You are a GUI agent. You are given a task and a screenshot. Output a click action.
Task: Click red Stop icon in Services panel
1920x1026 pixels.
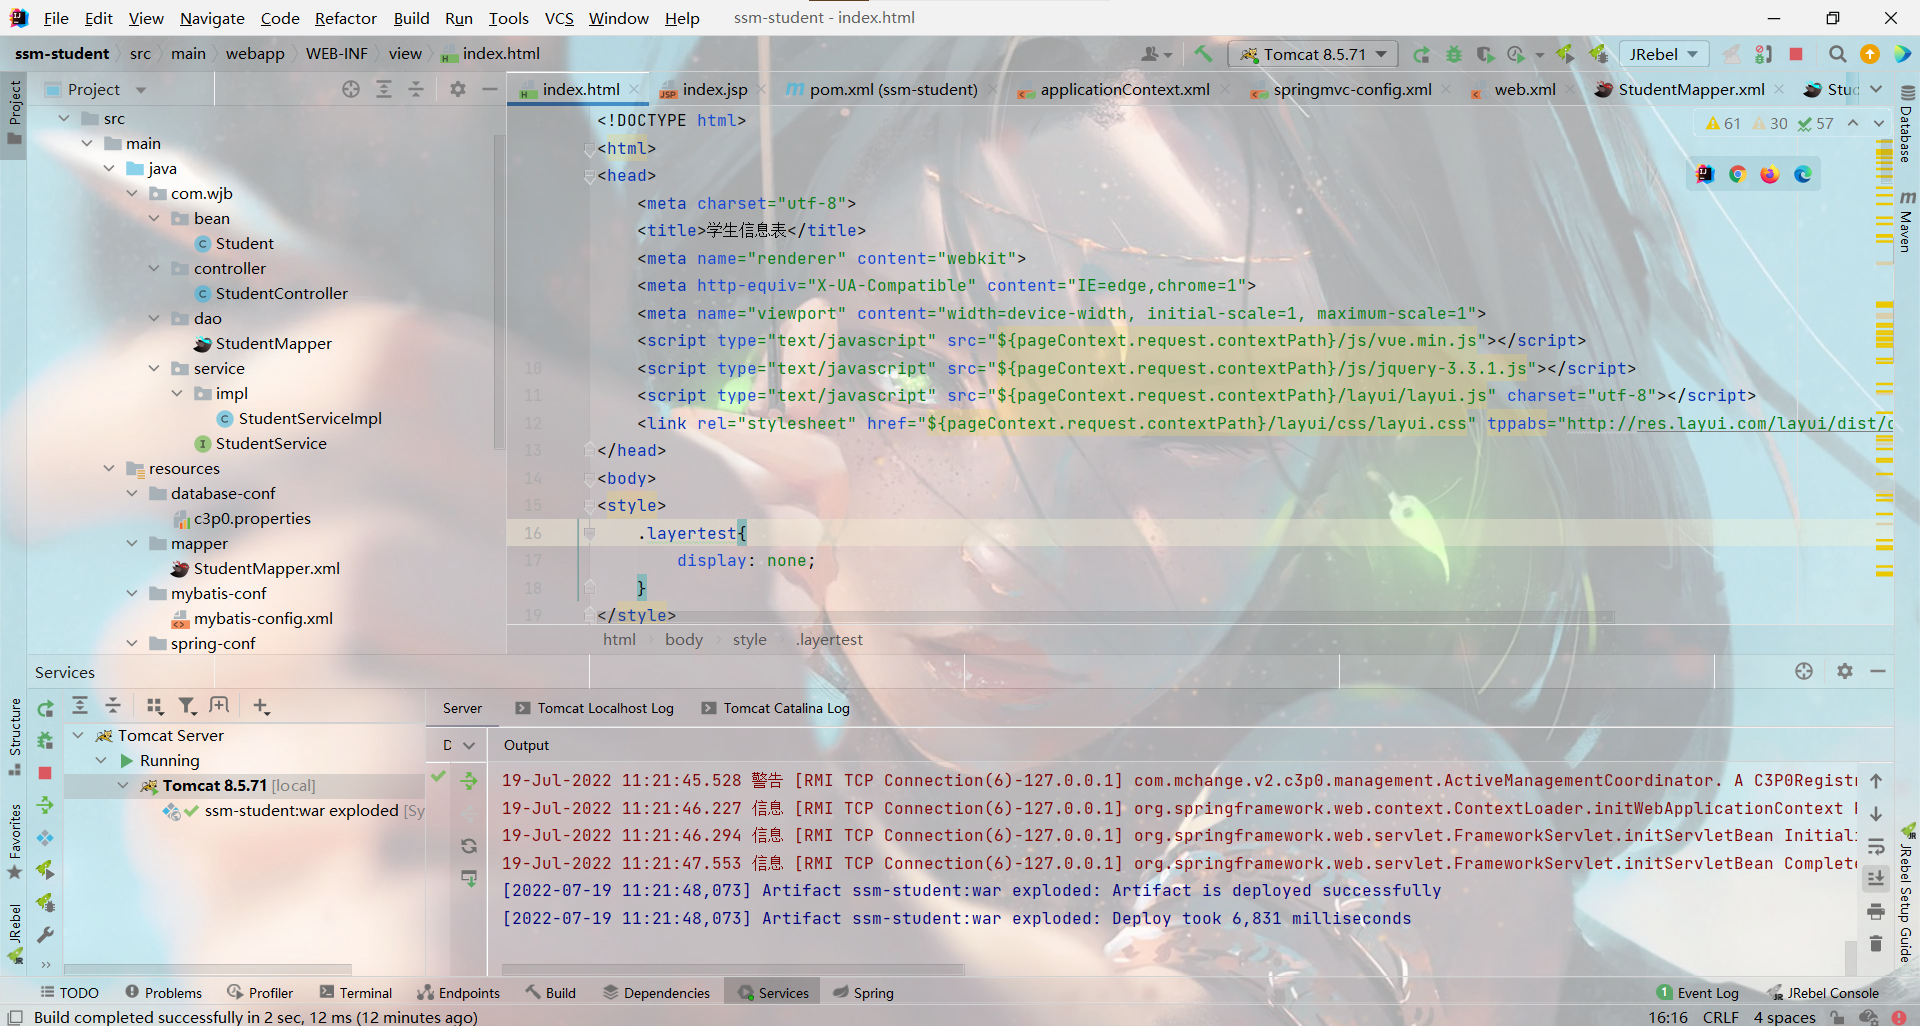pos(45,773)
